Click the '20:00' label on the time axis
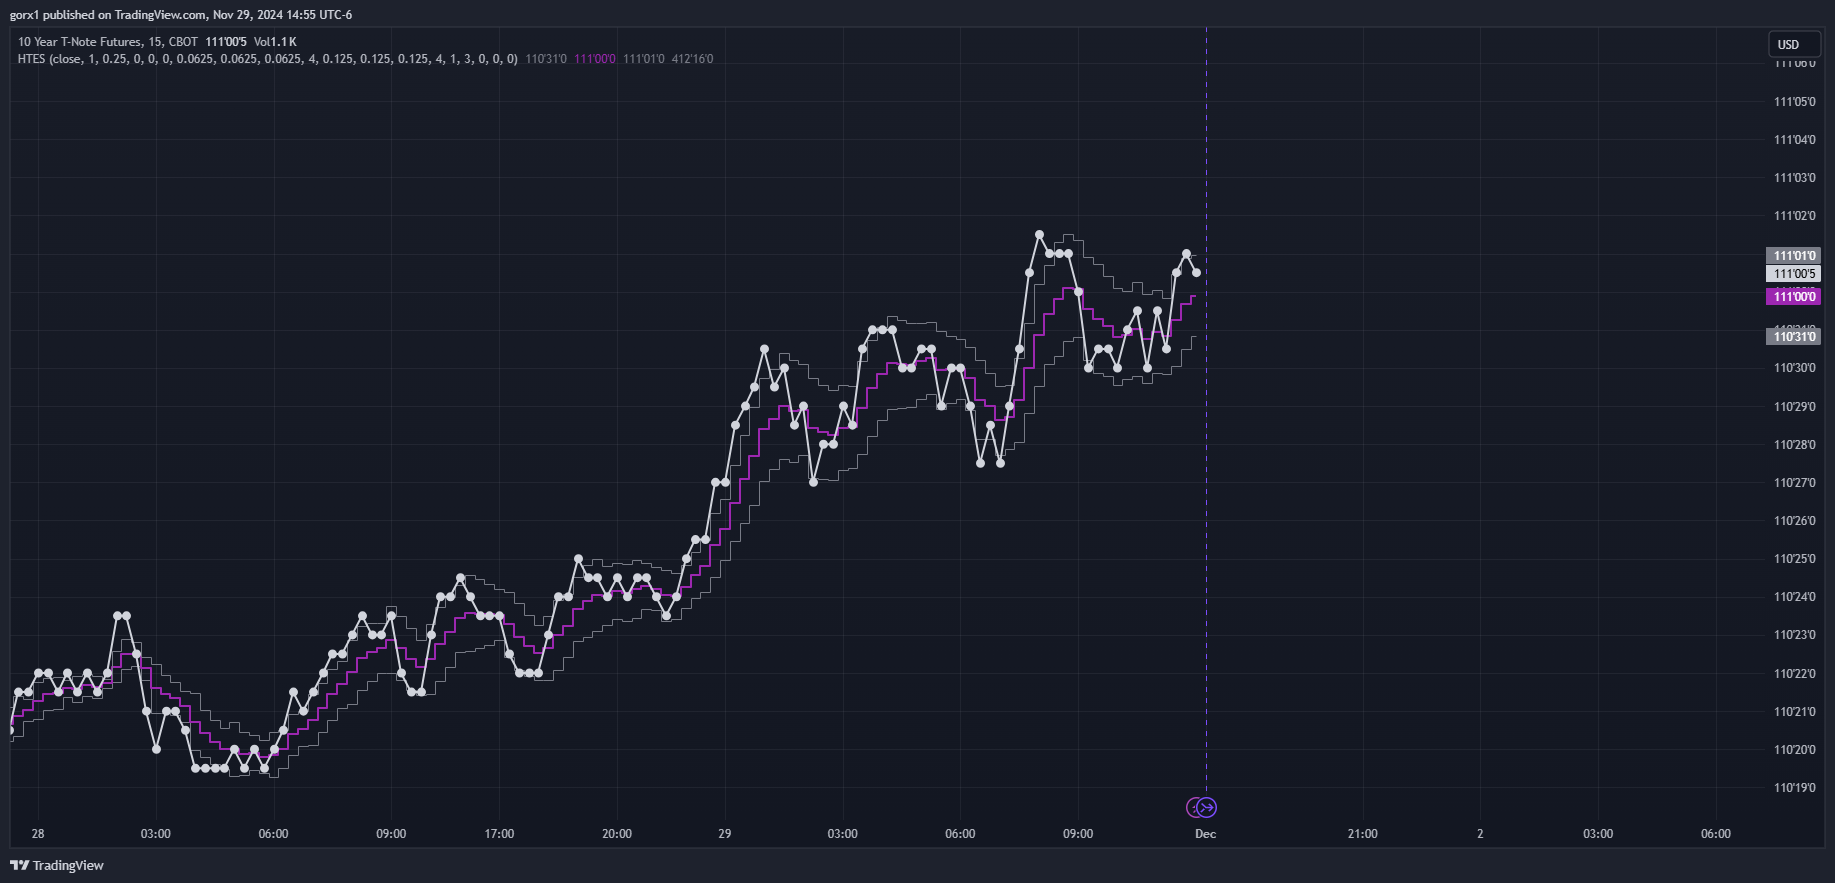This screenshot has height=883, width=1835. tap(617, 834)
